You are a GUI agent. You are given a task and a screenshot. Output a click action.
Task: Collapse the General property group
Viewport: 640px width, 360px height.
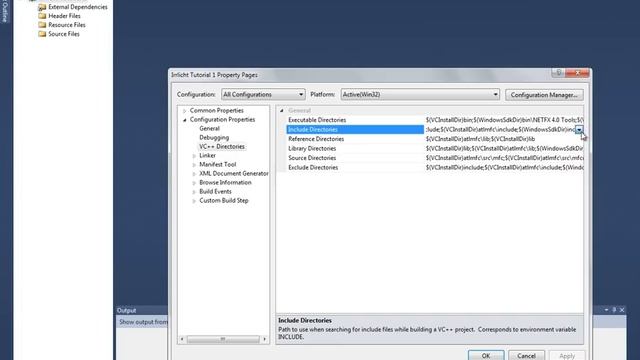[x=282, y=111]
